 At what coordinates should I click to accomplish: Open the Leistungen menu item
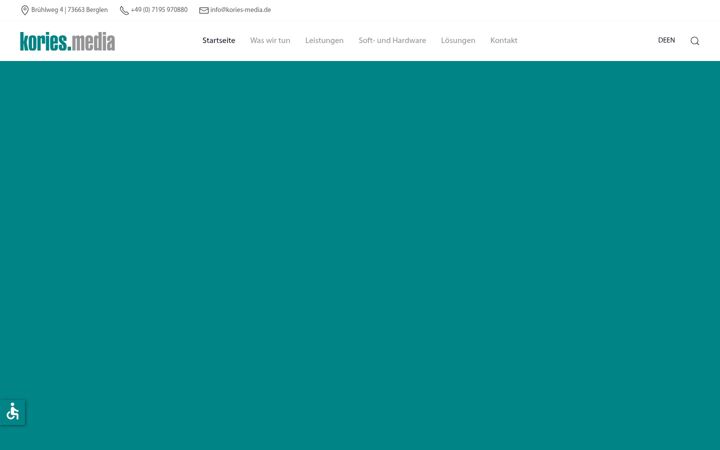click(x=324, y=40)
